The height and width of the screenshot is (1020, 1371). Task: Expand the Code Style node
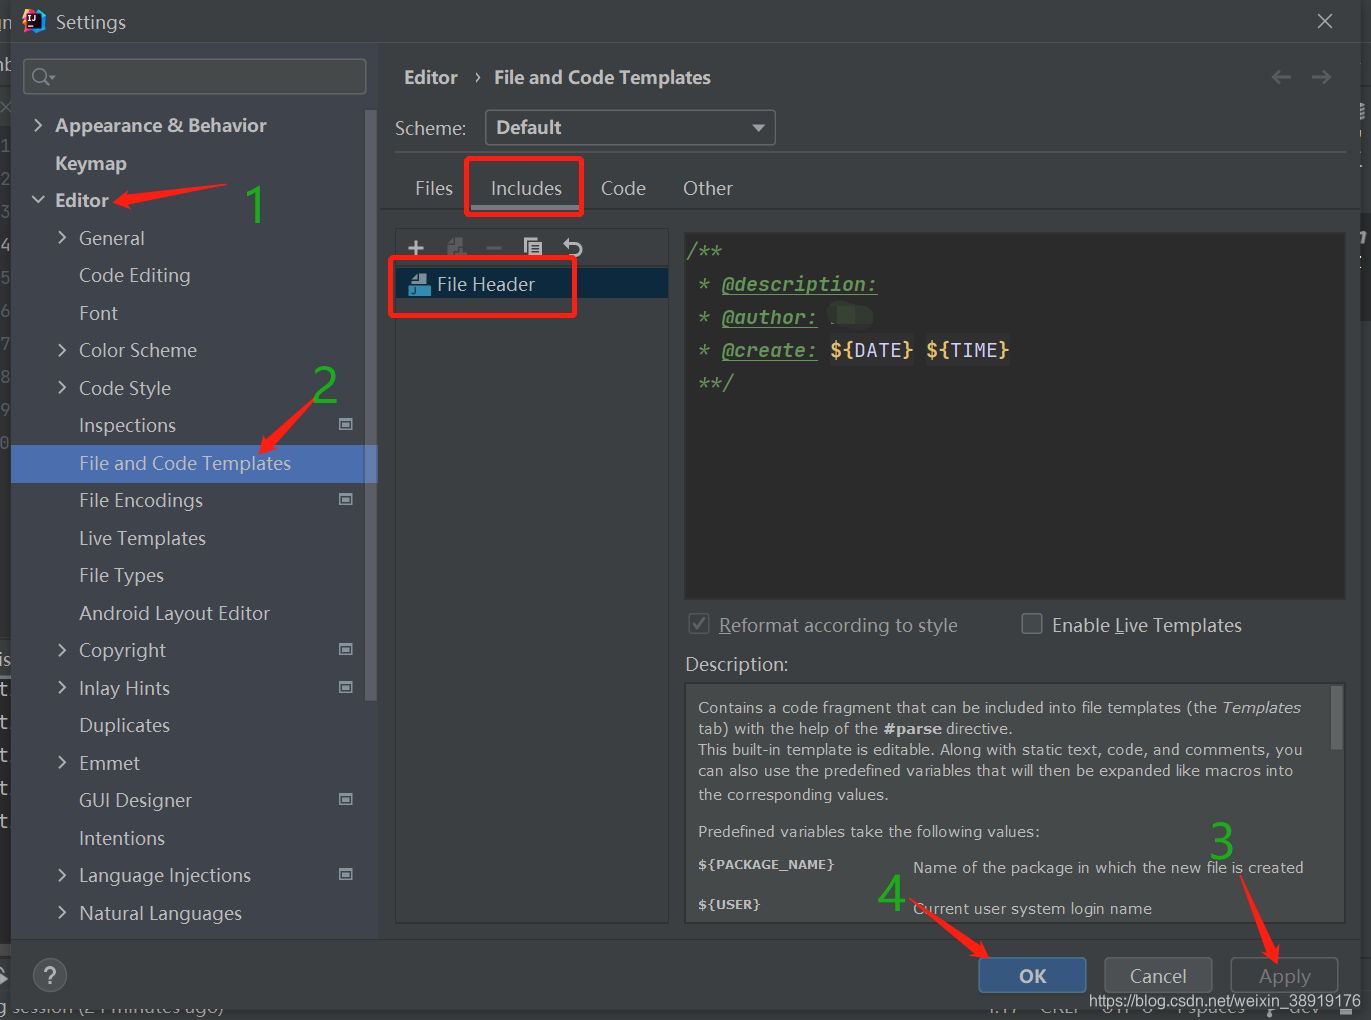coord(62,388)
